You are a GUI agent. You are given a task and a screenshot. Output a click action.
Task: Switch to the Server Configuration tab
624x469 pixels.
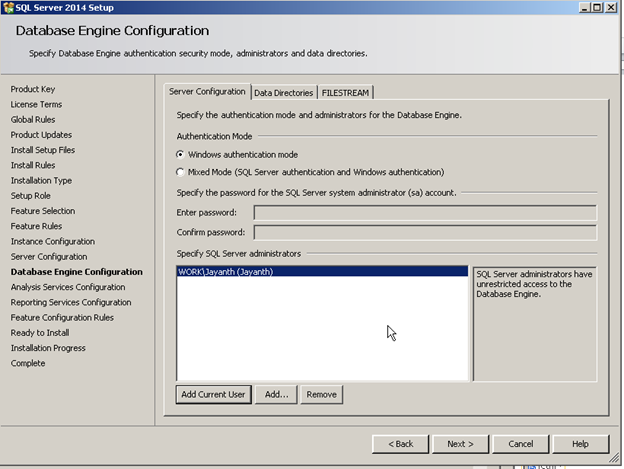coord(207,91)
